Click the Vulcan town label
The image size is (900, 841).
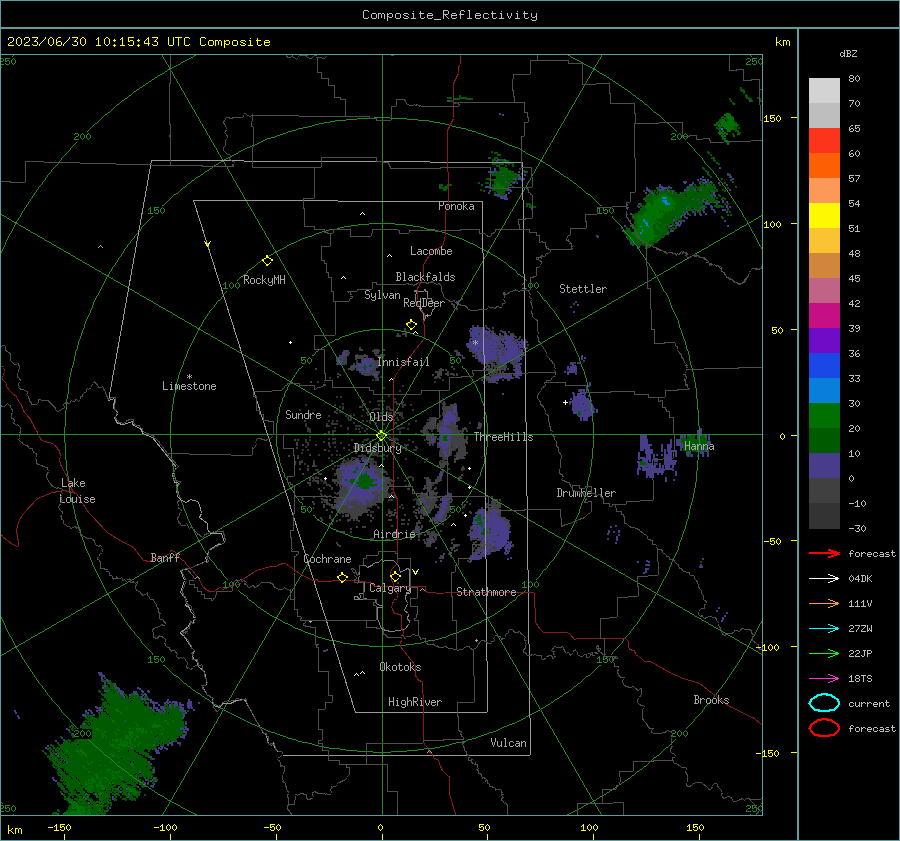508,743
